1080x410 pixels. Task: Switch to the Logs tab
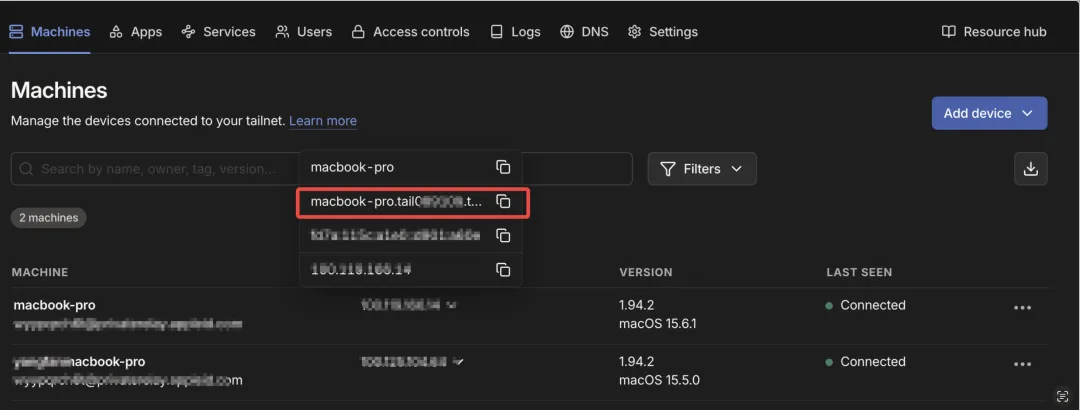coord(515,32)
